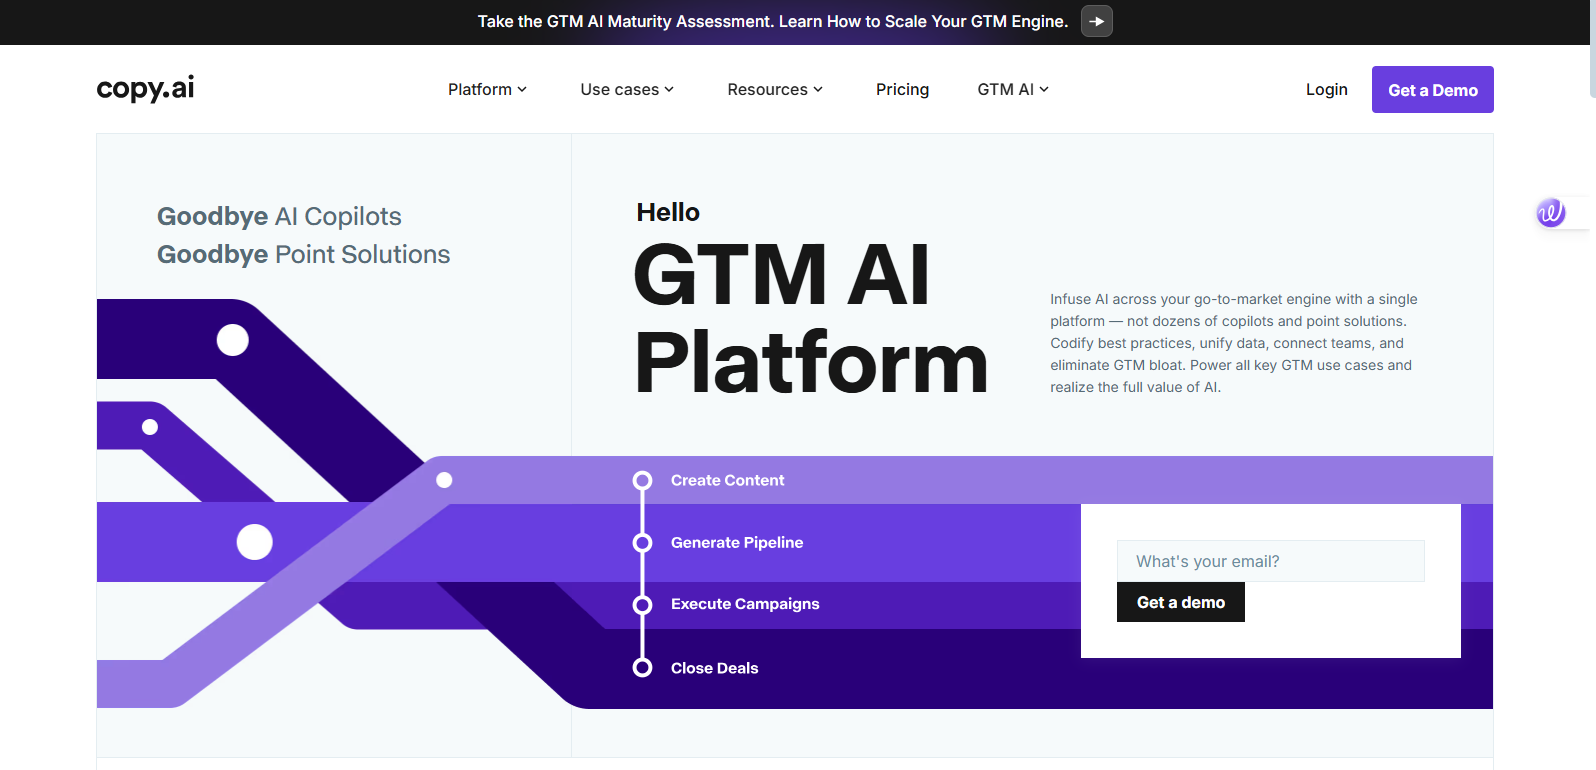
Task: Click the Execute Campaigns circle marker
Action: [x=642, y=605]
